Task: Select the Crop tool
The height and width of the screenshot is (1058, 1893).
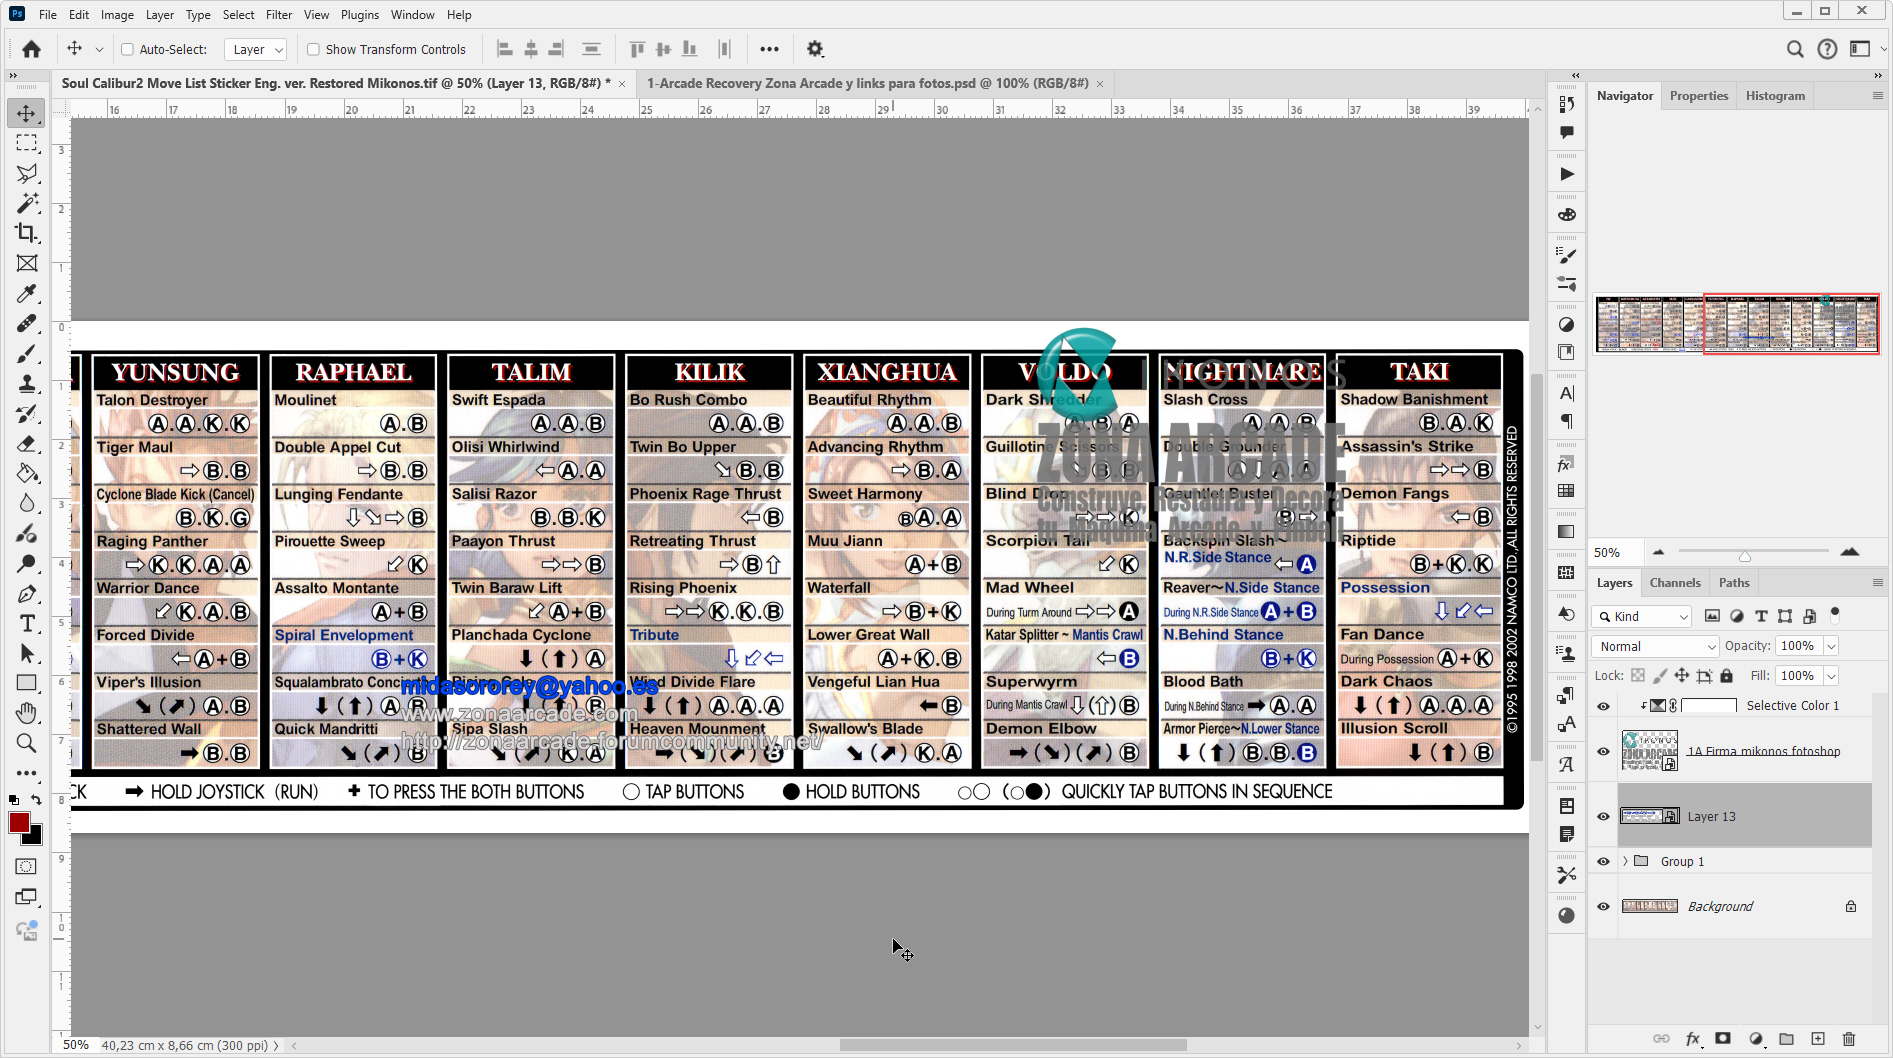Action: pyautogui.click(x=27, y=233)
